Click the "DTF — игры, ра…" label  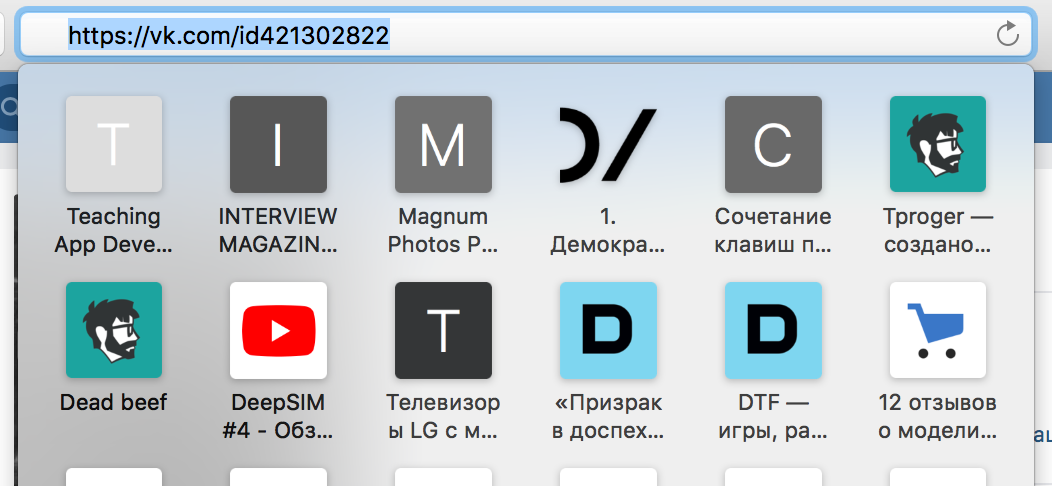tap(774, 416)
